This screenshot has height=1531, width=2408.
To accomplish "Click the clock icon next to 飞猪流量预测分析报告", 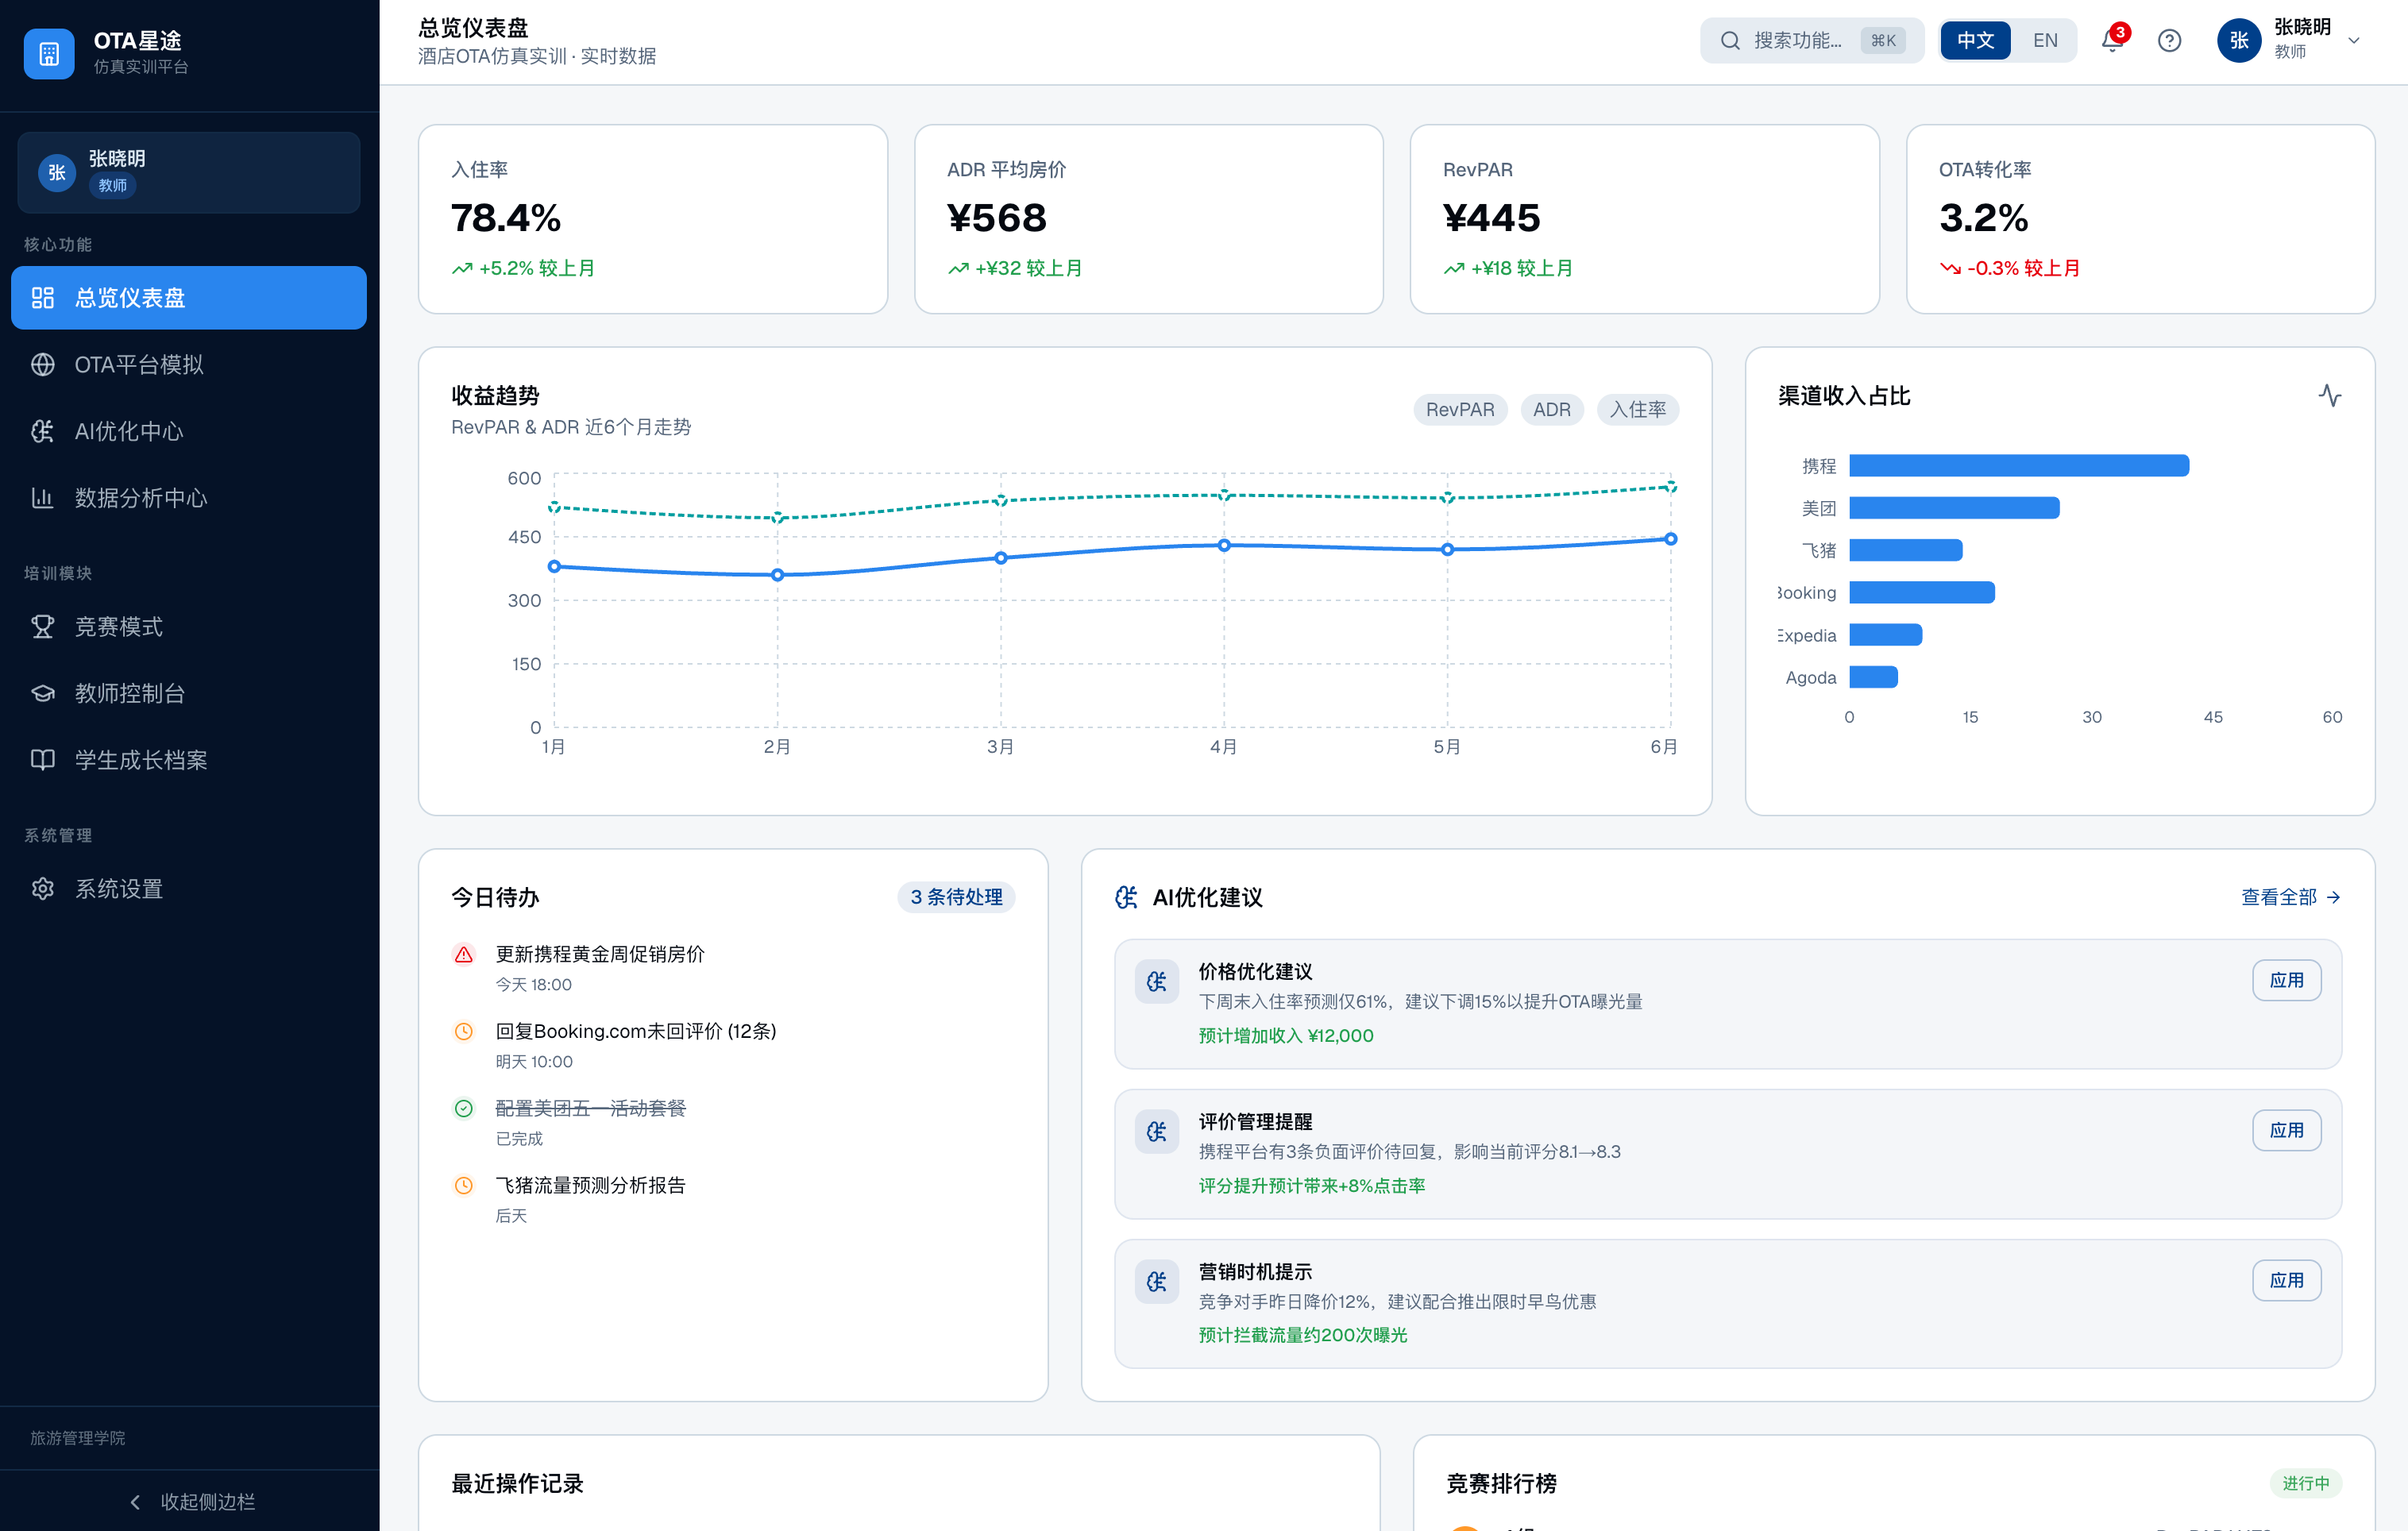I will pyautogui.click(x=464, y=1185).
